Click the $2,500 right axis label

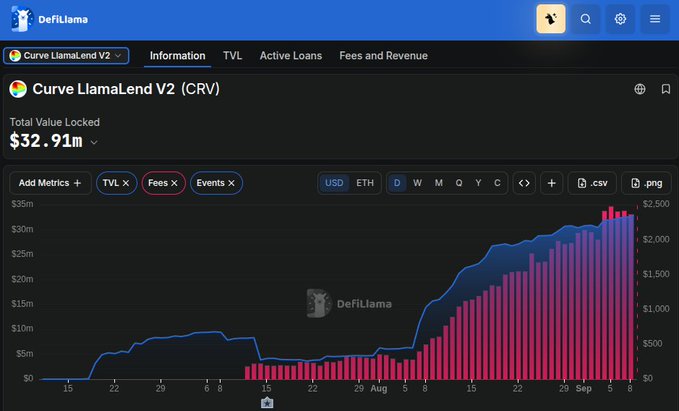coord(656,204)
